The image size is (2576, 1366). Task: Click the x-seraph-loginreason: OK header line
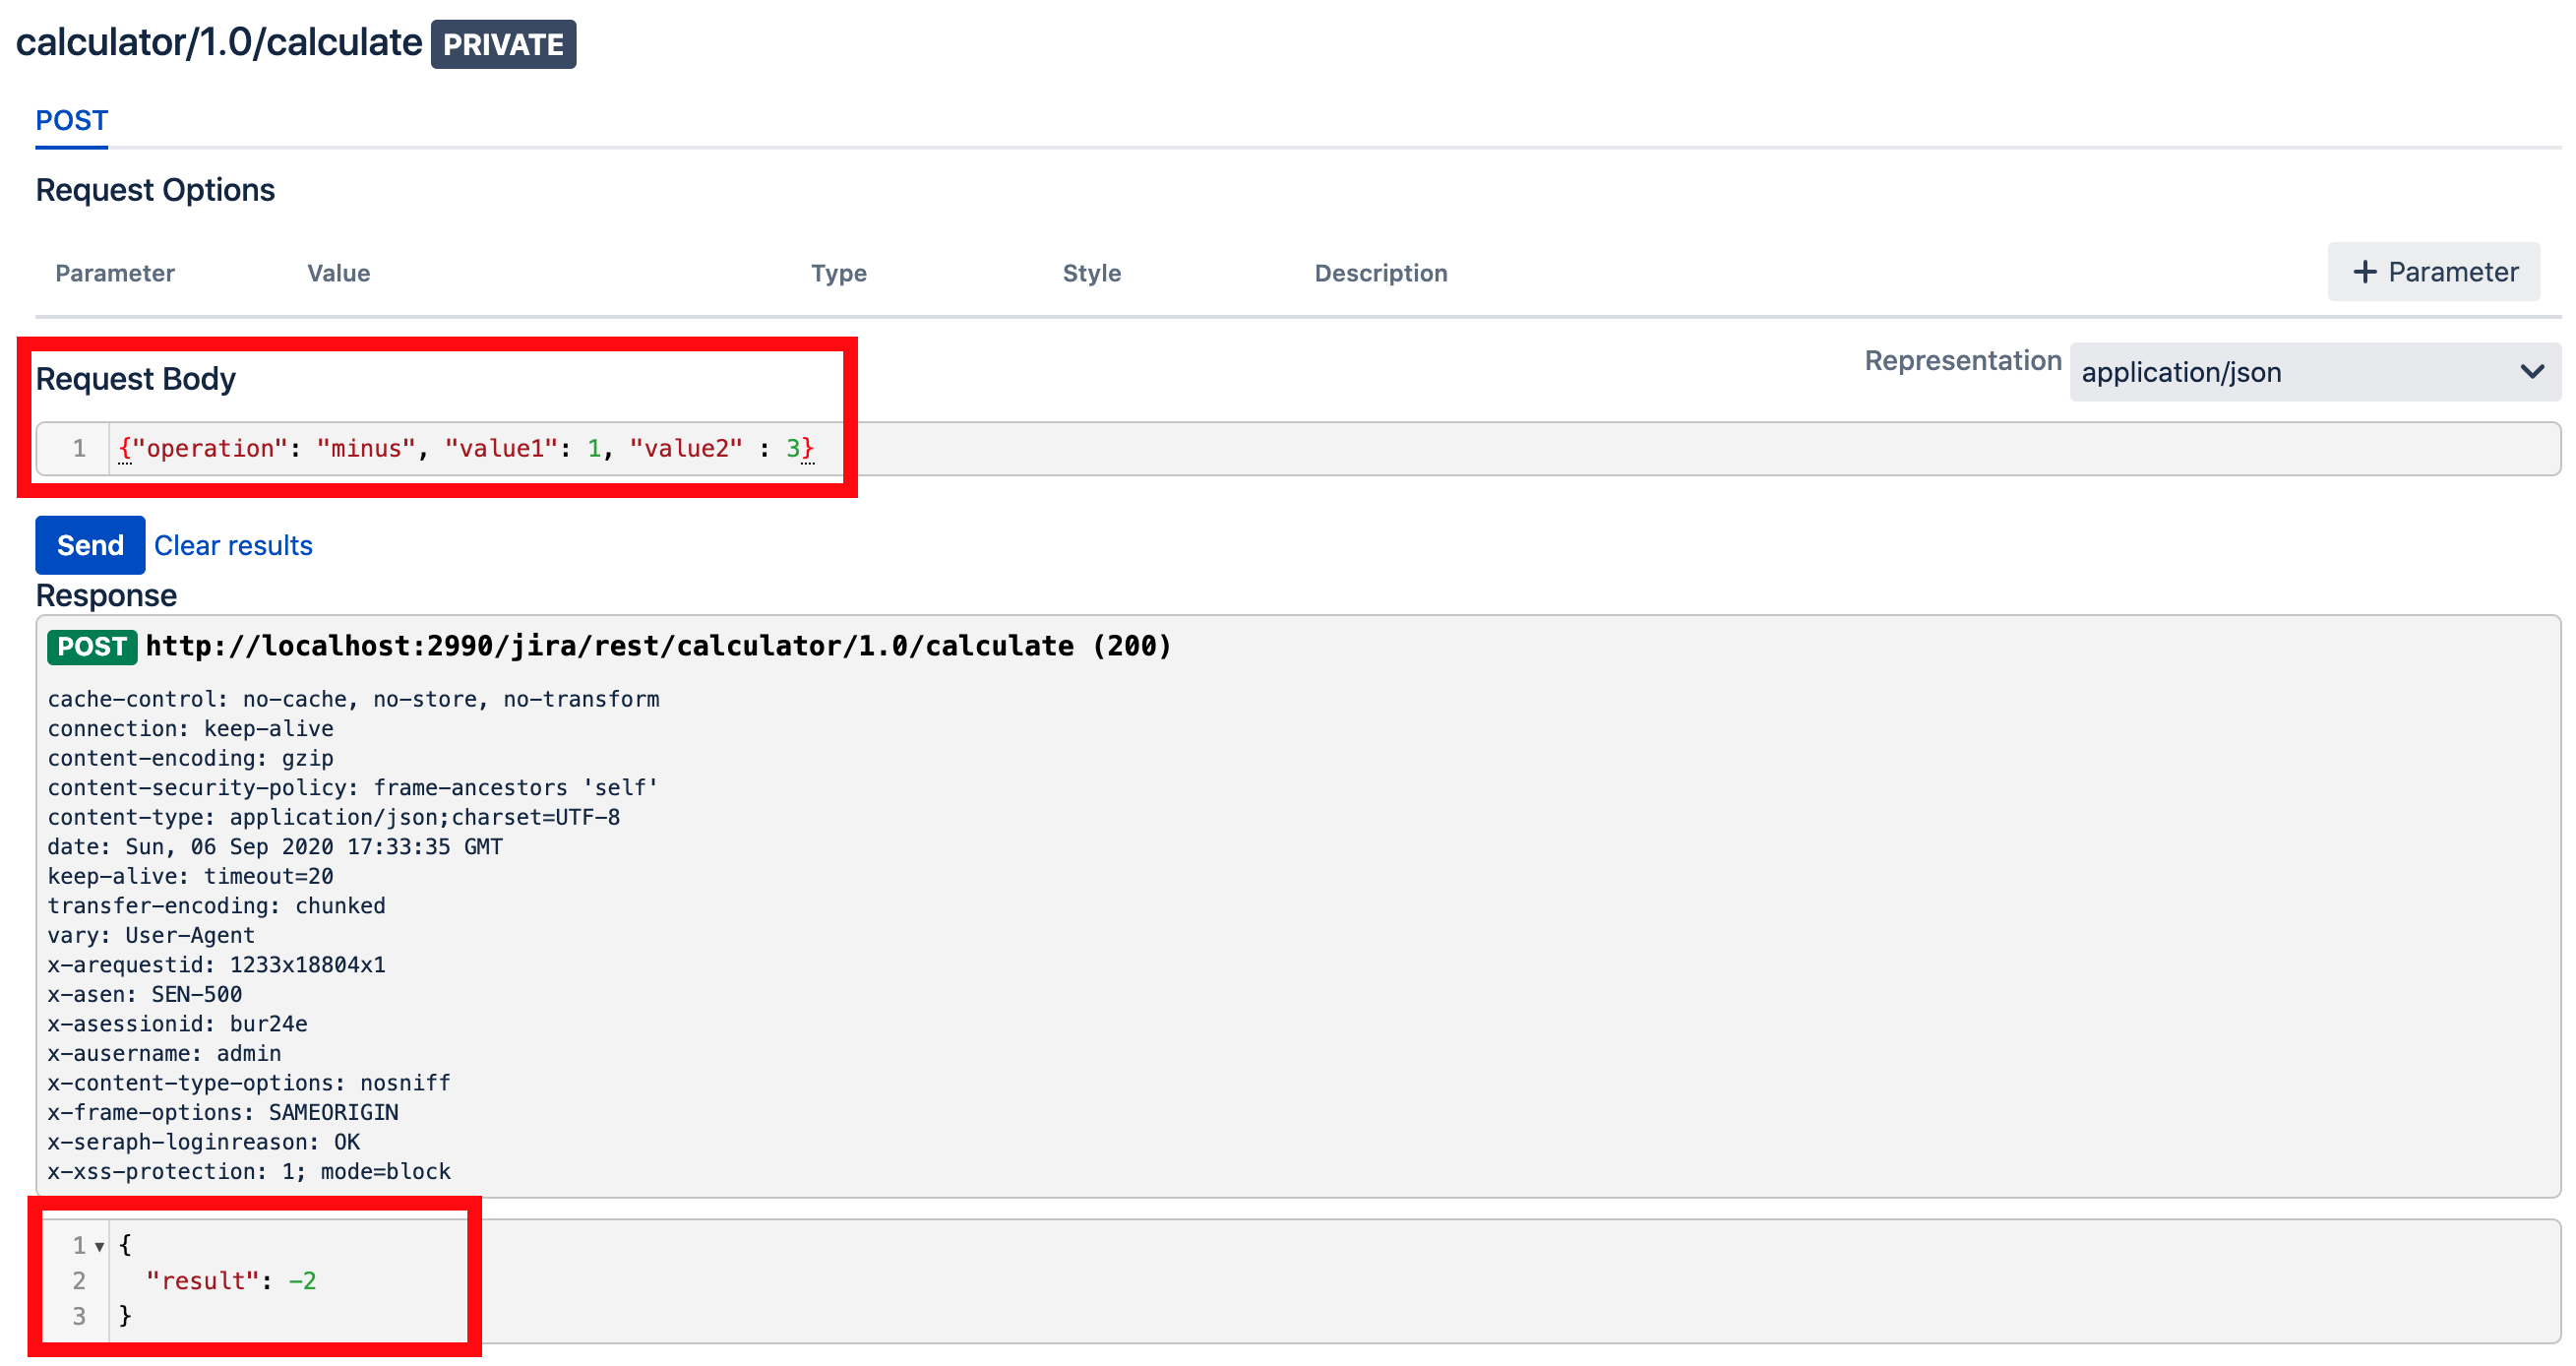[203, 1142]
